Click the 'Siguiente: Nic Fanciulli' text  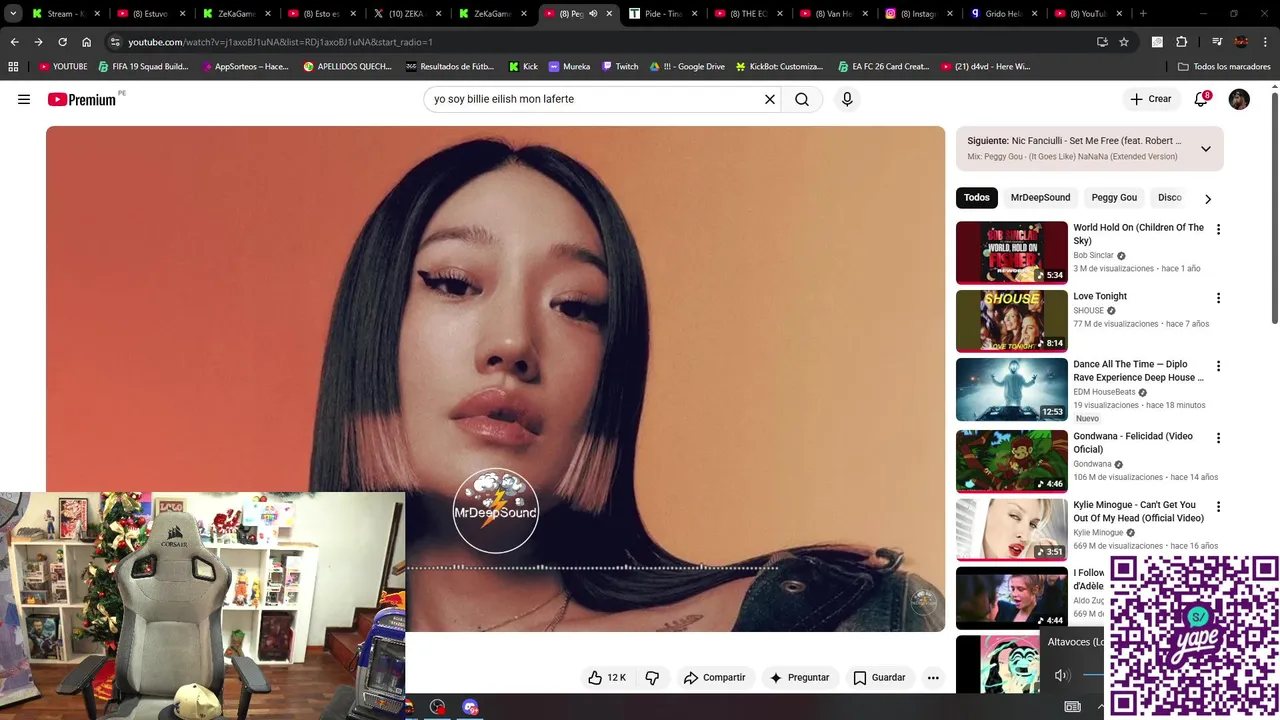pos(1074,141)
